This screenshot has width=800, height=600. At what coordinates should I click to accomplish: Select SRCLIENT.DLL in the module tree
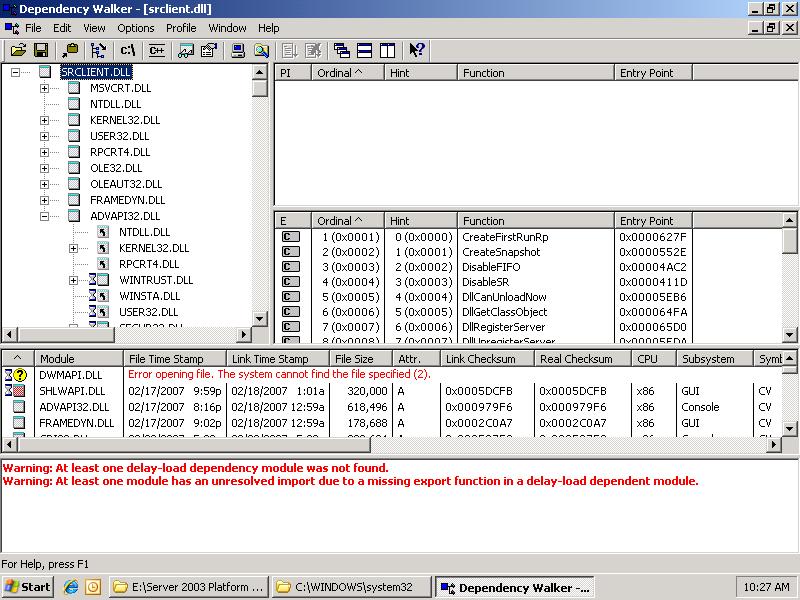96,72
